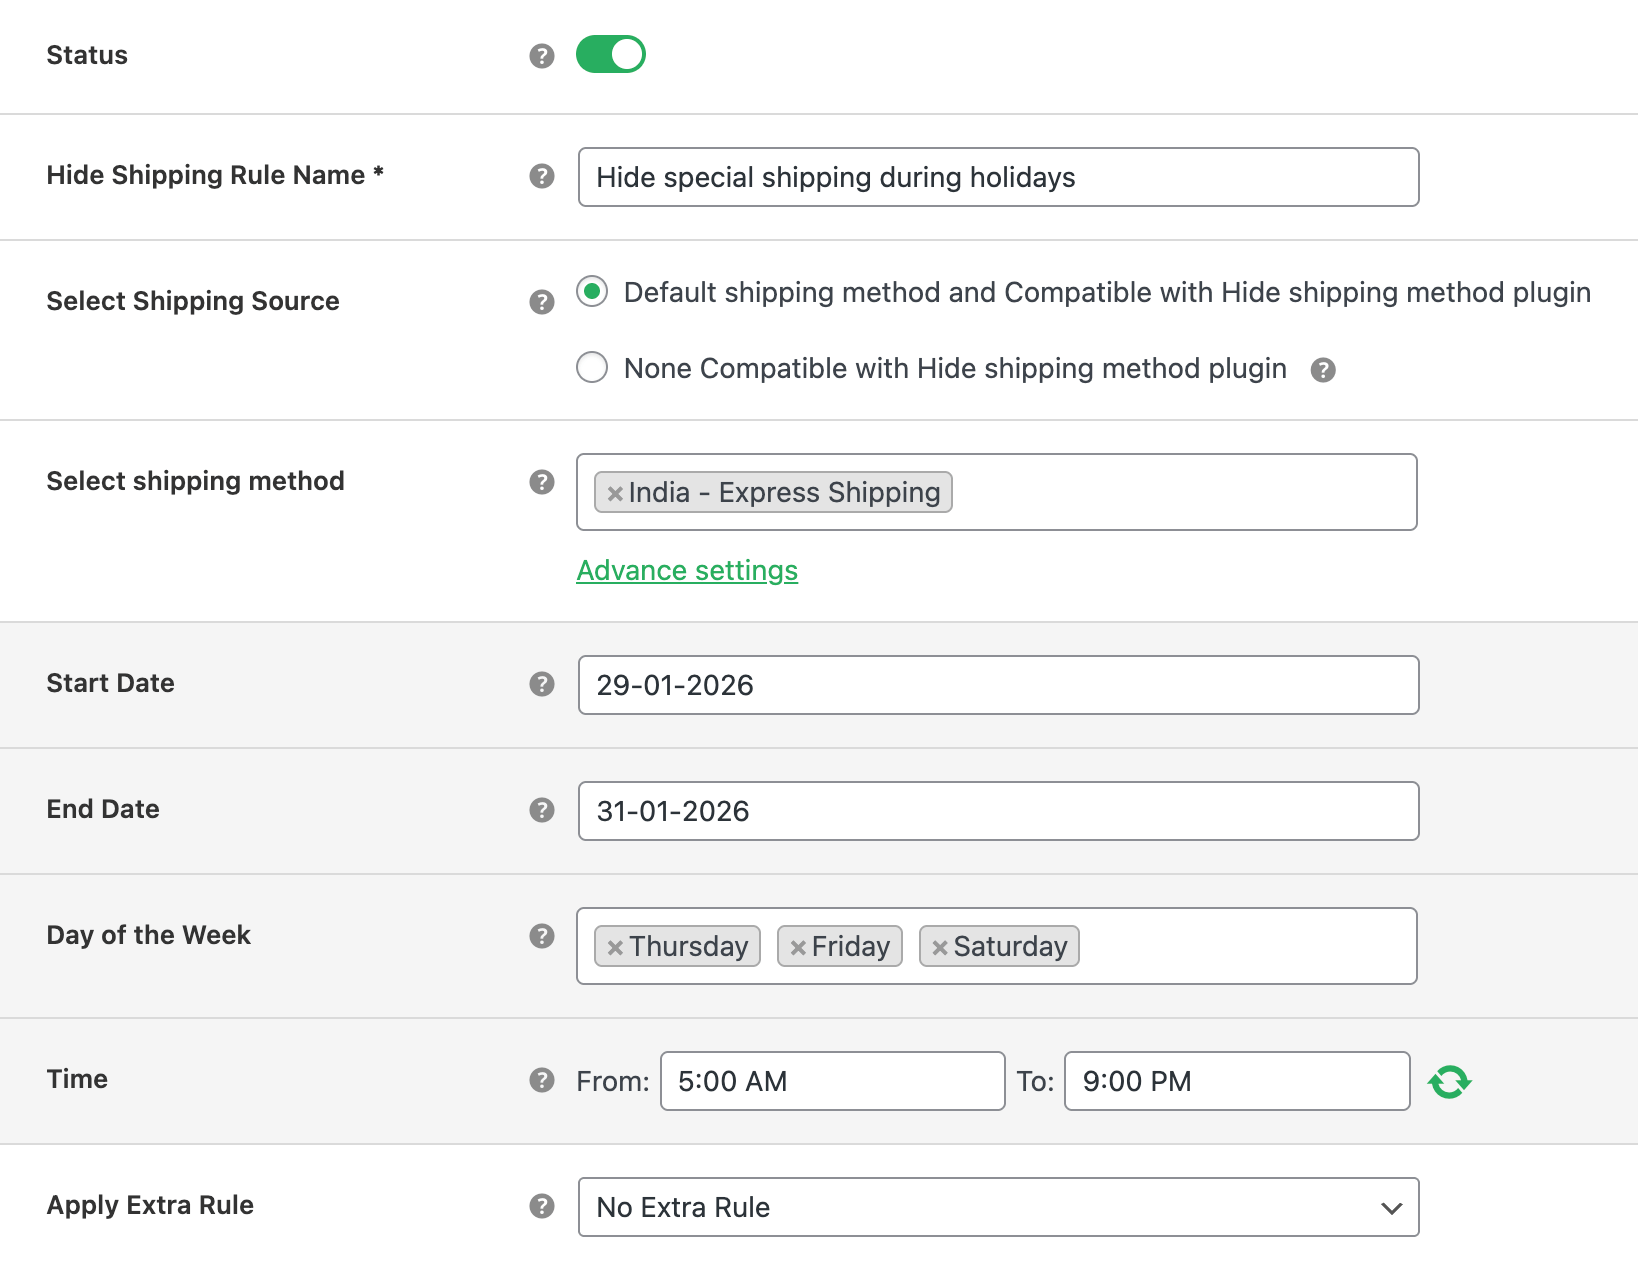Open the Apply Extra Rule dropdown
This screenshot has height=1262, width=1638.
(998, 1207)
